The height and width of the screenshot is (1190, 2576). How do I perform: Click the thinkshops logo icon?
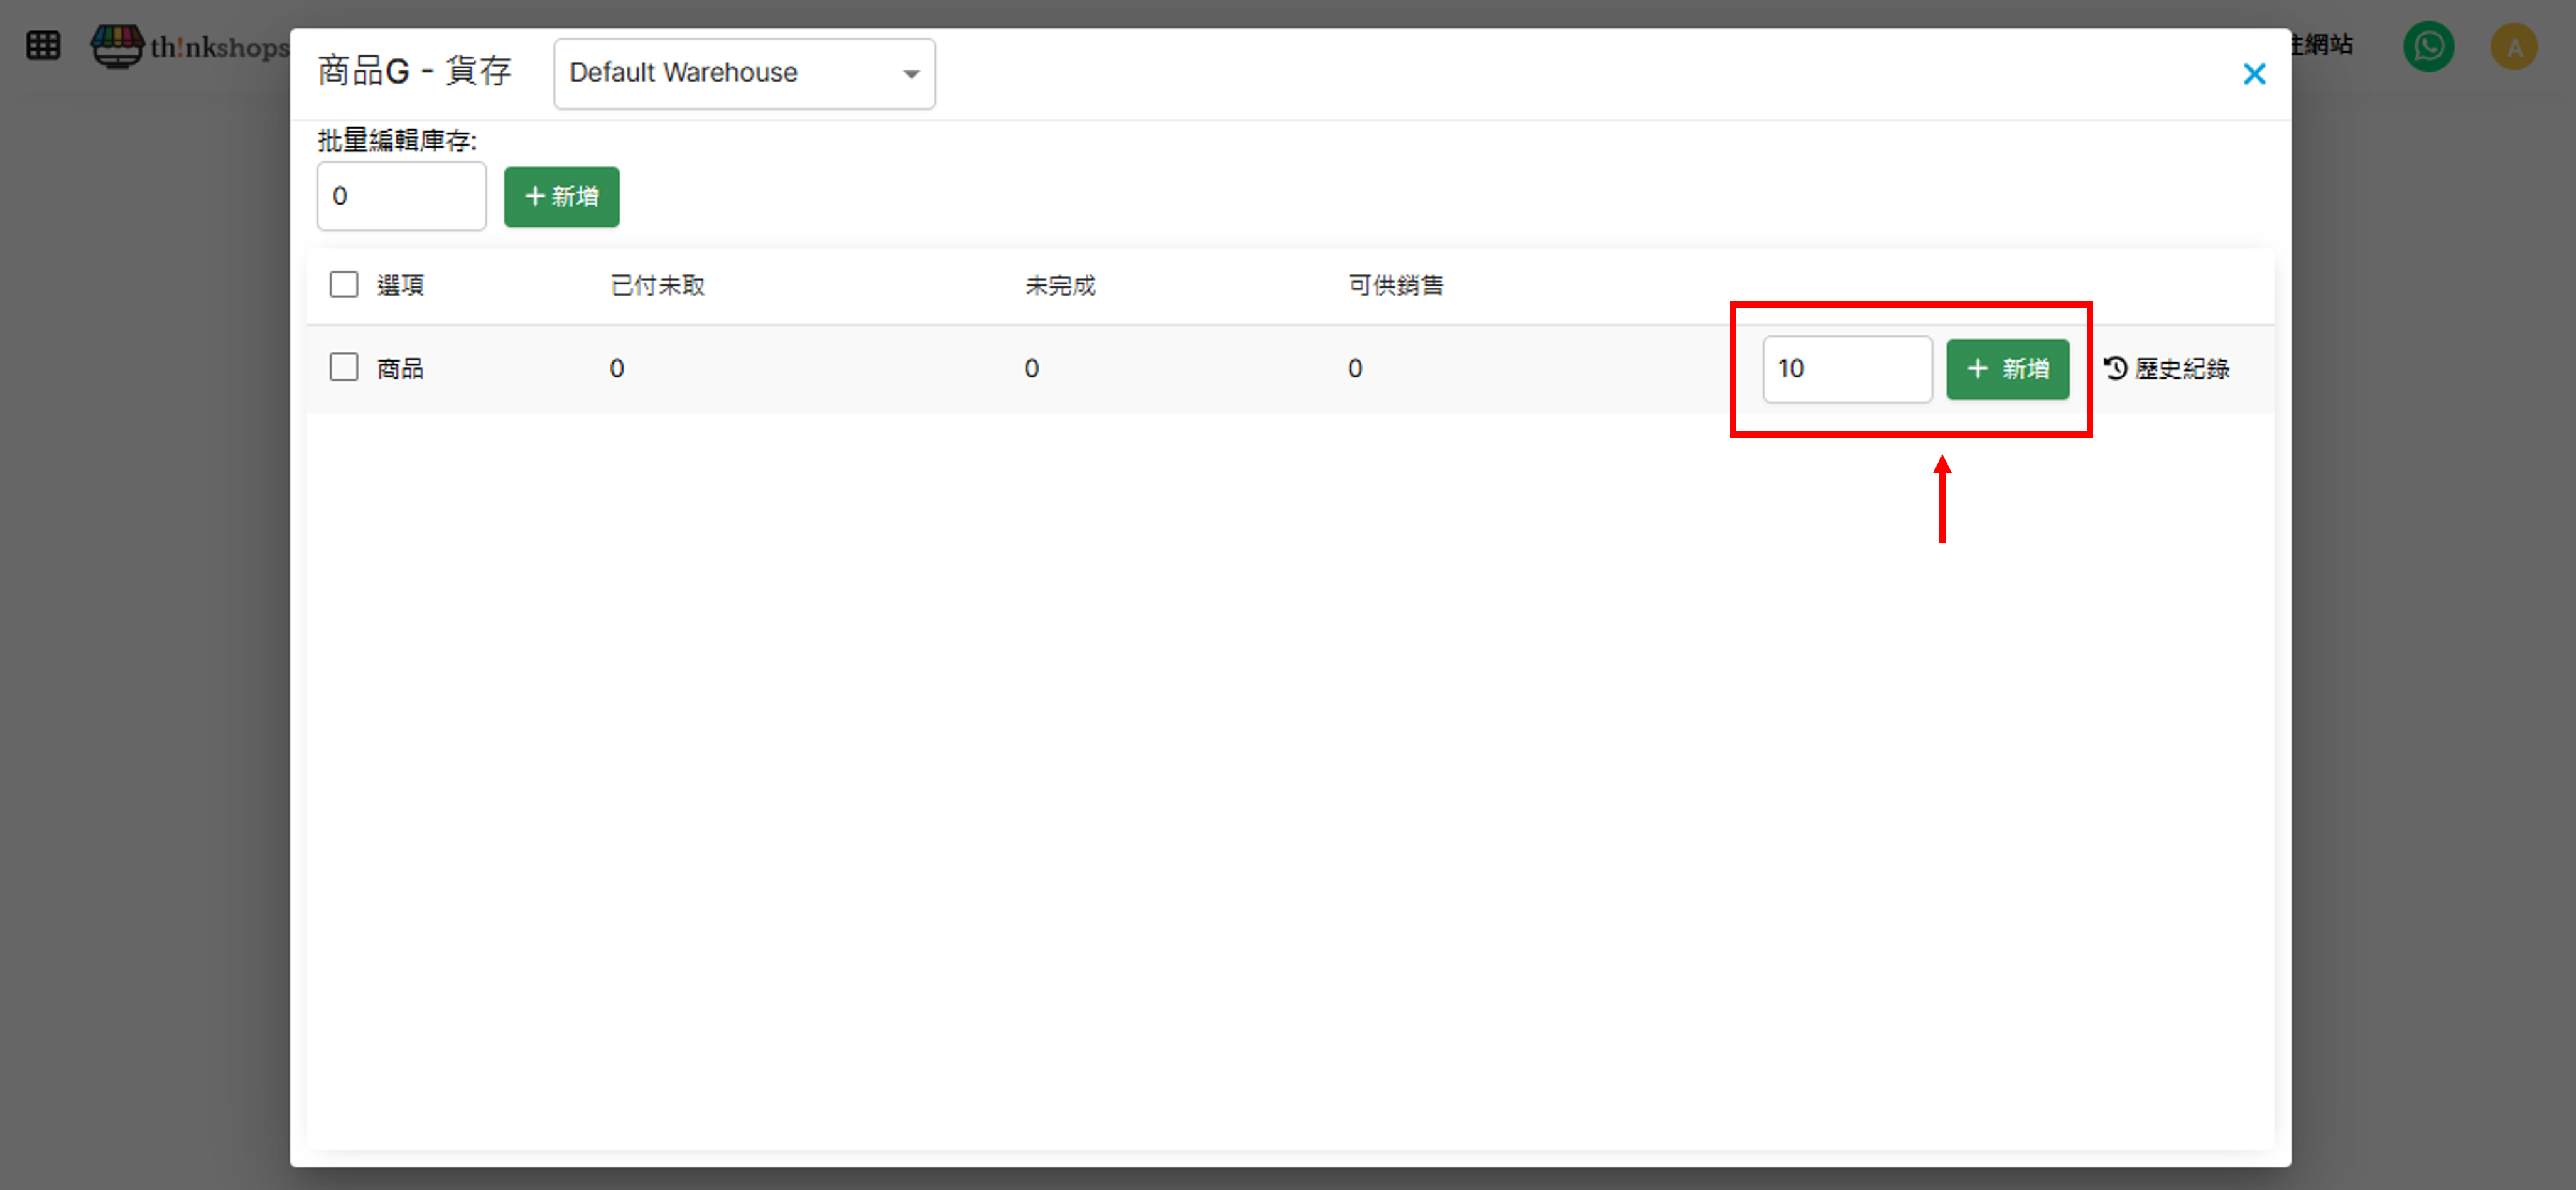[117, 46]
